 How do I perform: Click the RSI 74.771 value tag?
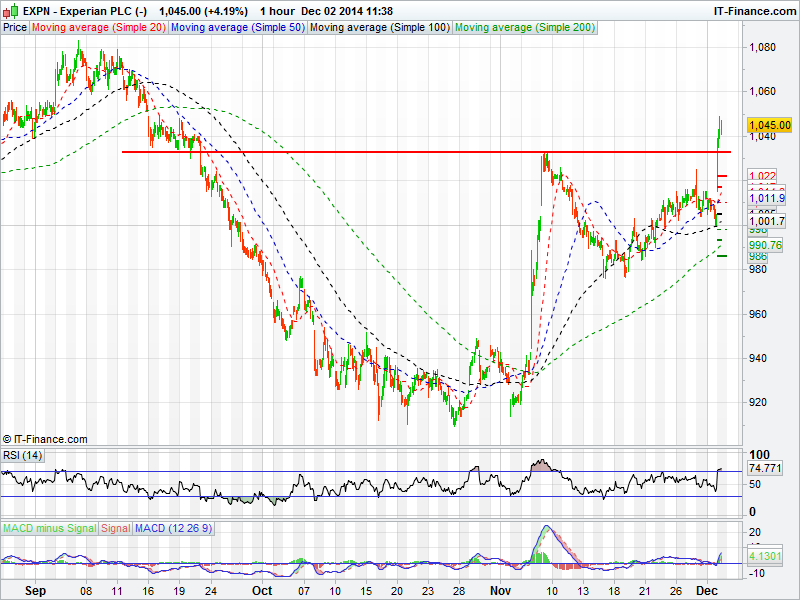click(x=765, y=468)
